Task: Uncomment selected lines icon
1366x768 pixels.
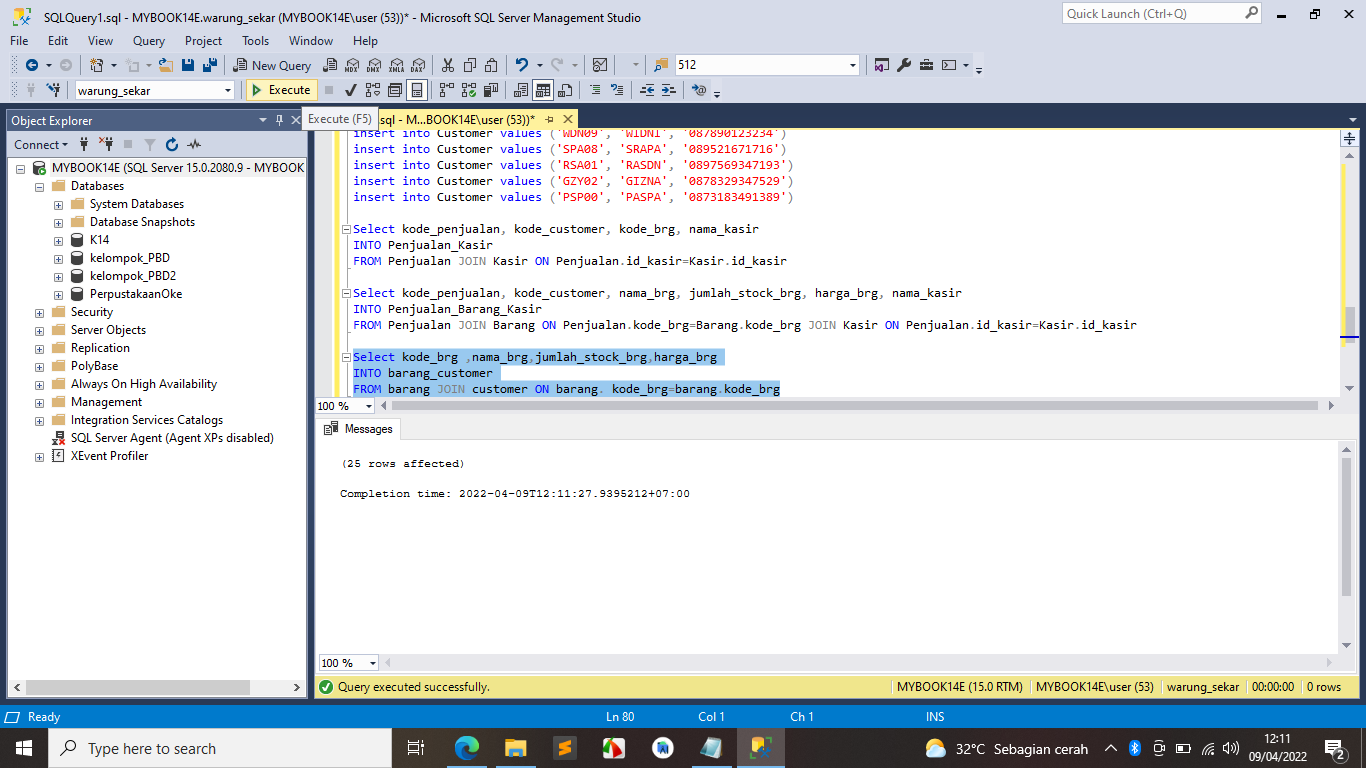Action: [x=617, y=90]
